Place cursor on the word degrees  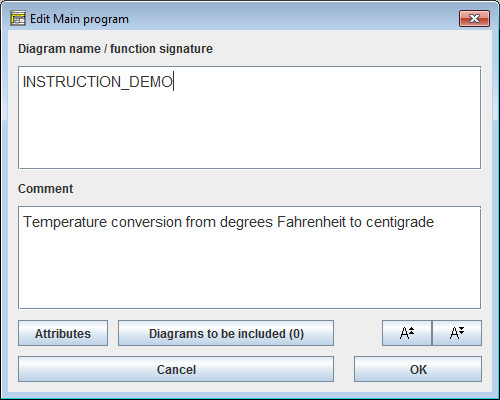point(247,223)
